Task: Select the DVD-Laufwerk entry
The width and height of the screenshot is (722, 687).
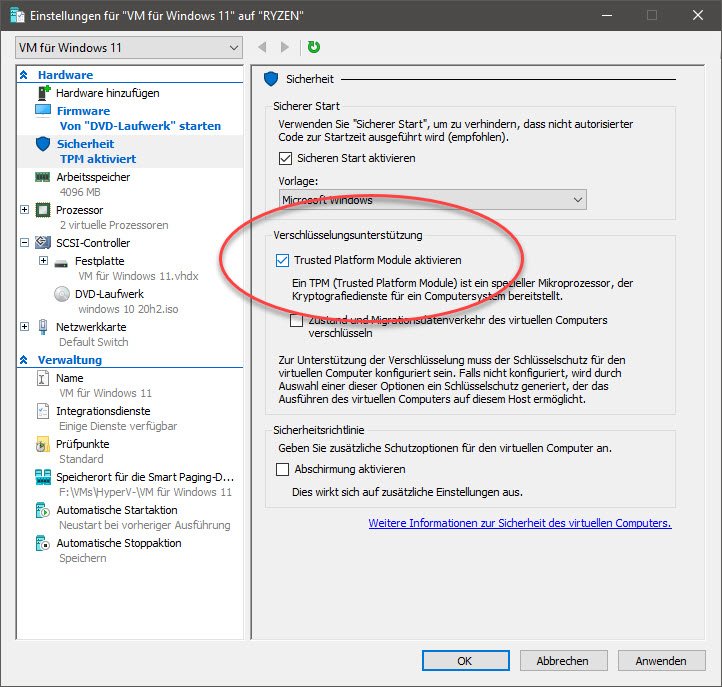Action: pyautogui.click(x=109, y=294)
